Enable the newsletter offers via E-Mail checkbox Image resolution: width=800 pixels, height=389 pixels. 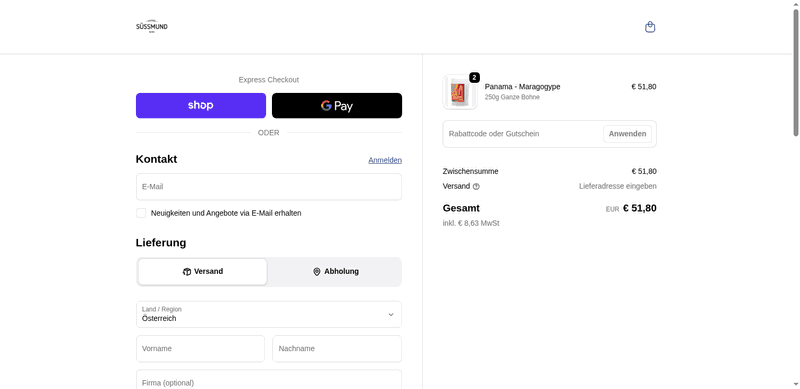[x=141, y=213]
